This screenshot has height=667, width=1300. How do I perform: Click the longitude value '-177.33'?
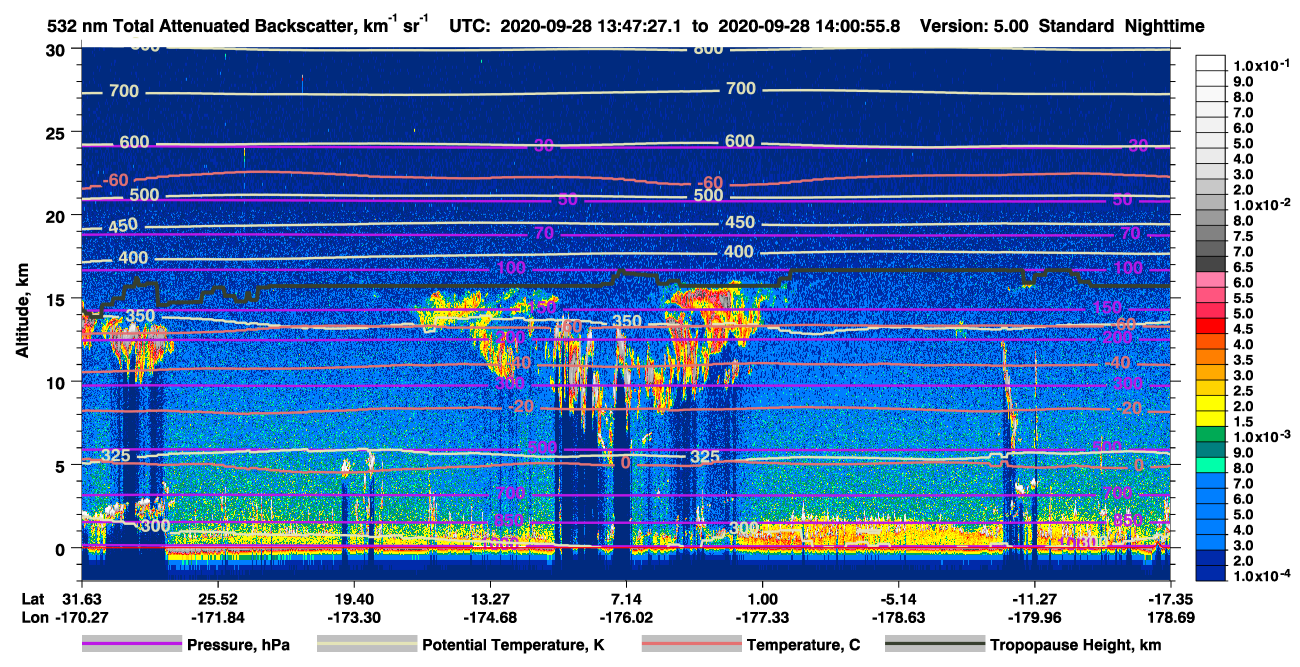pos(762,617)
